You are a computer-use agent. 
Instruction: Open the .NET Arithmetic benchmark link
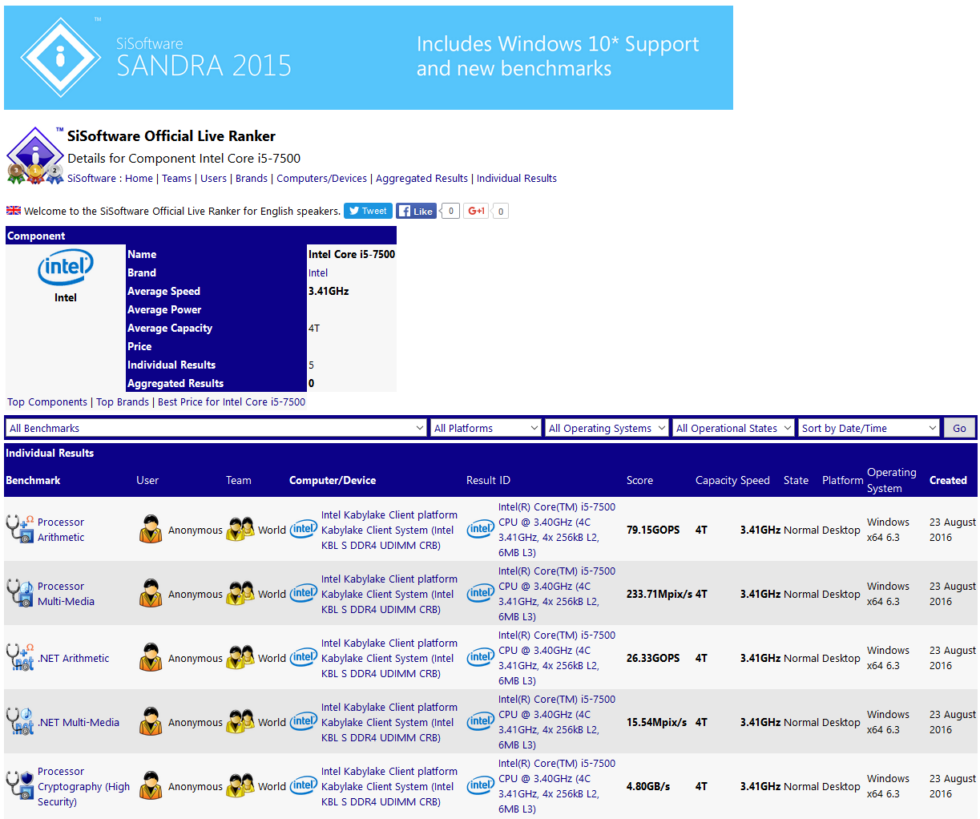point(73,658)
